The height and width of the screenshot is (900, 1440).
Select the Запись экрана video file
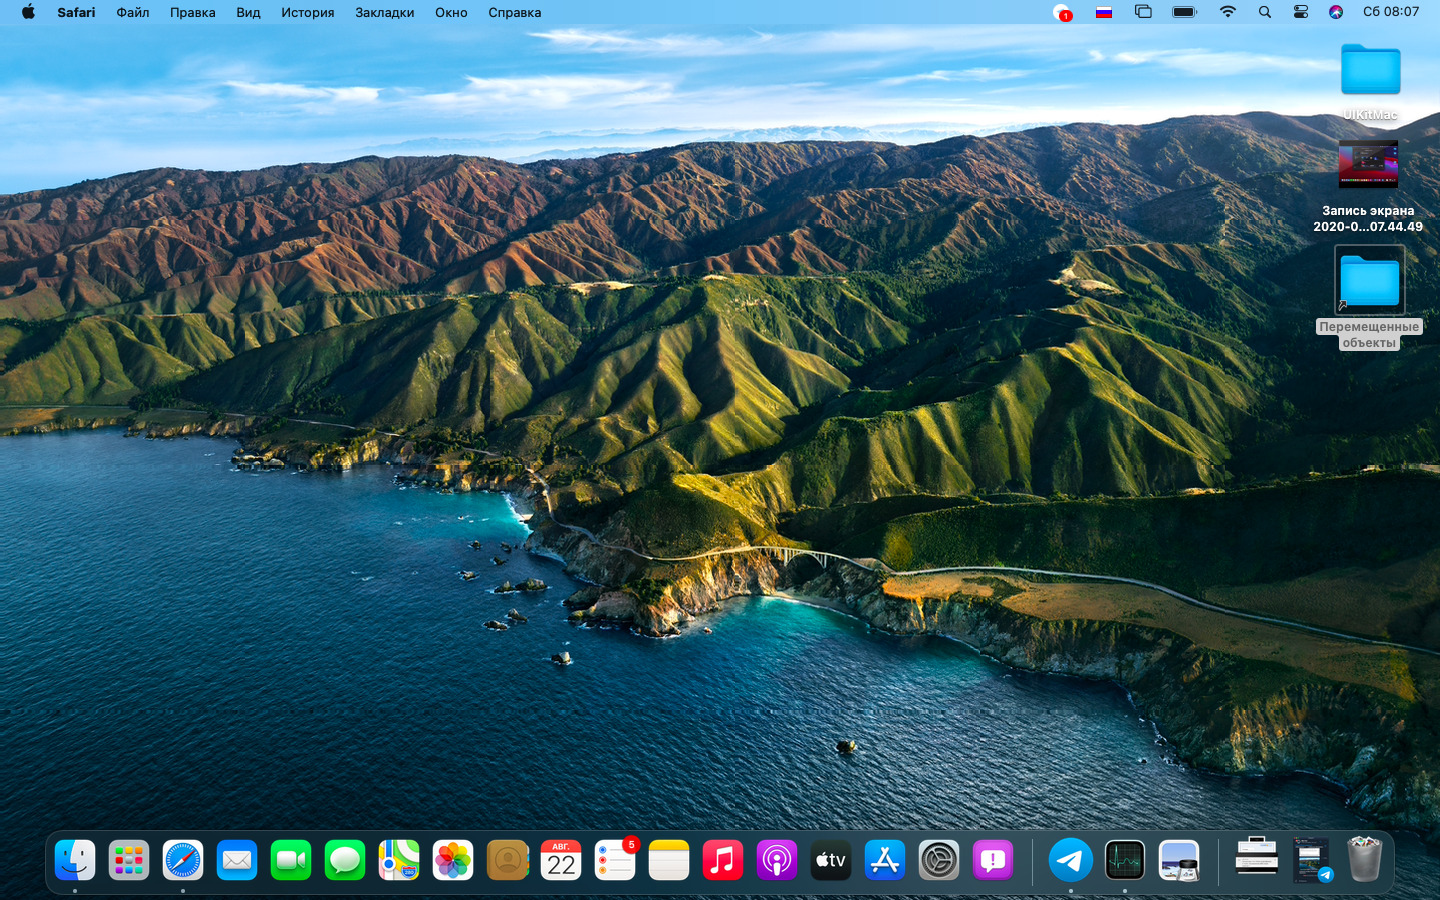coord(1368,165)
